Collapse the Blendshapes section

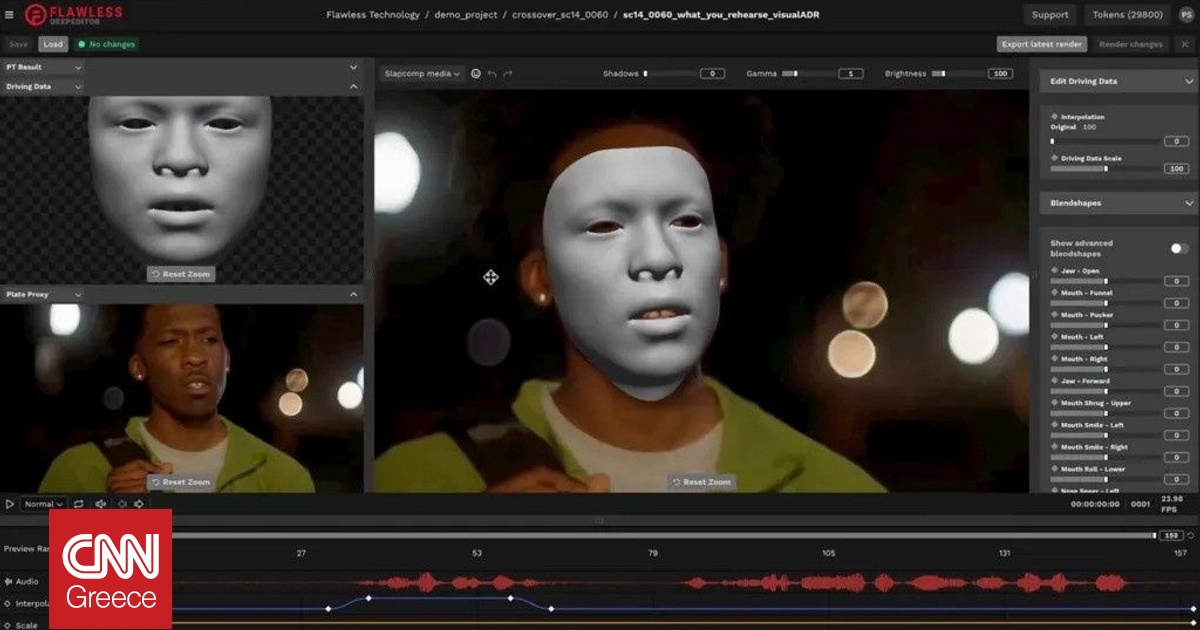coord(1188,203)
